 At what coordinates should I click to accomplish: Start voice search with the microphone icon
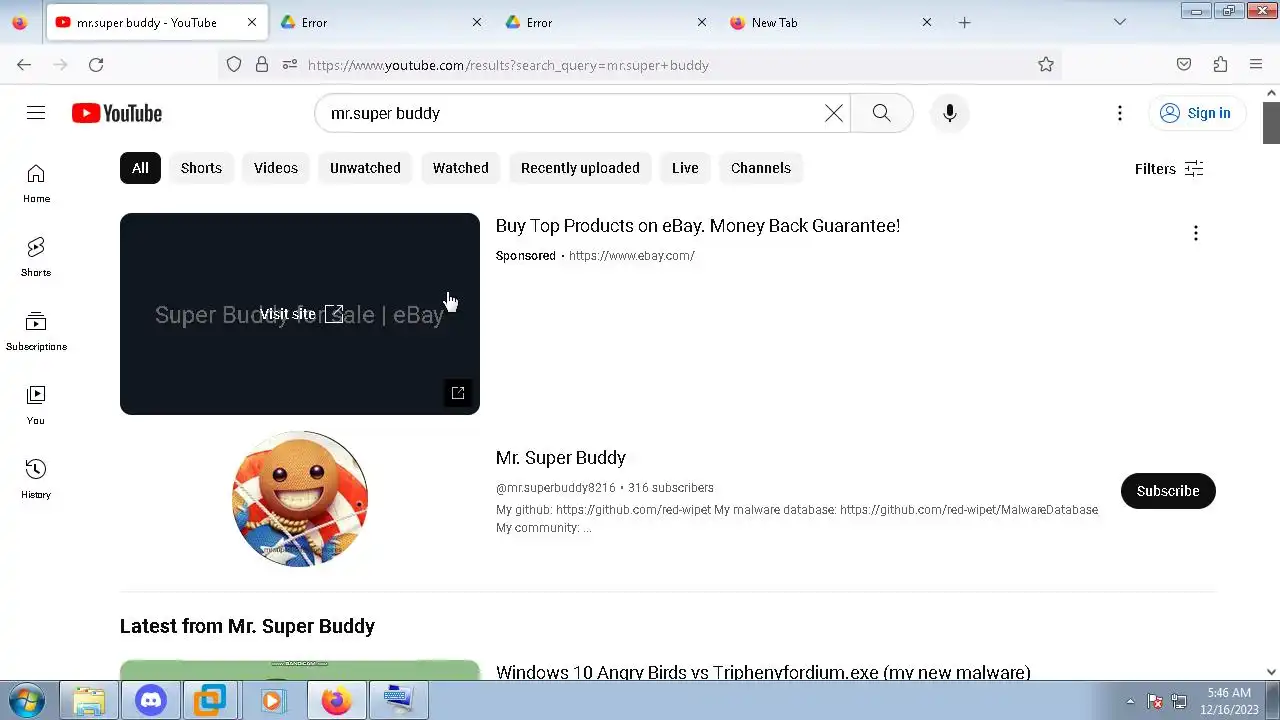pyautogui.click(x=949, y=113)
